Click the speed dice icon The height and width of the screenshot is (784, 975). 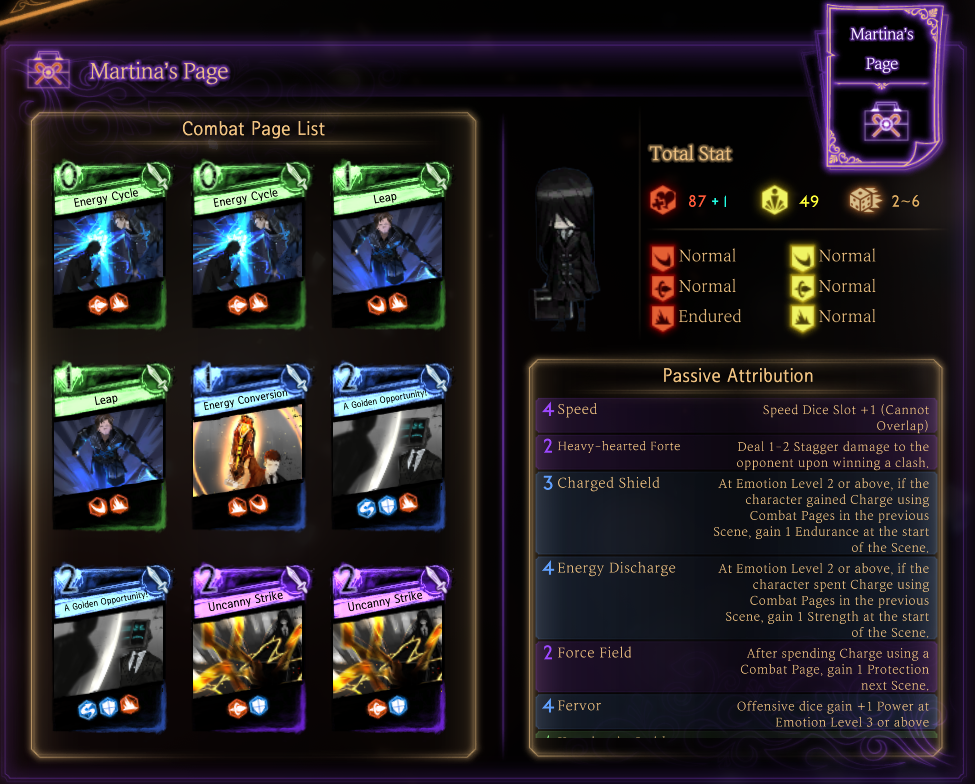pos(865,200)
